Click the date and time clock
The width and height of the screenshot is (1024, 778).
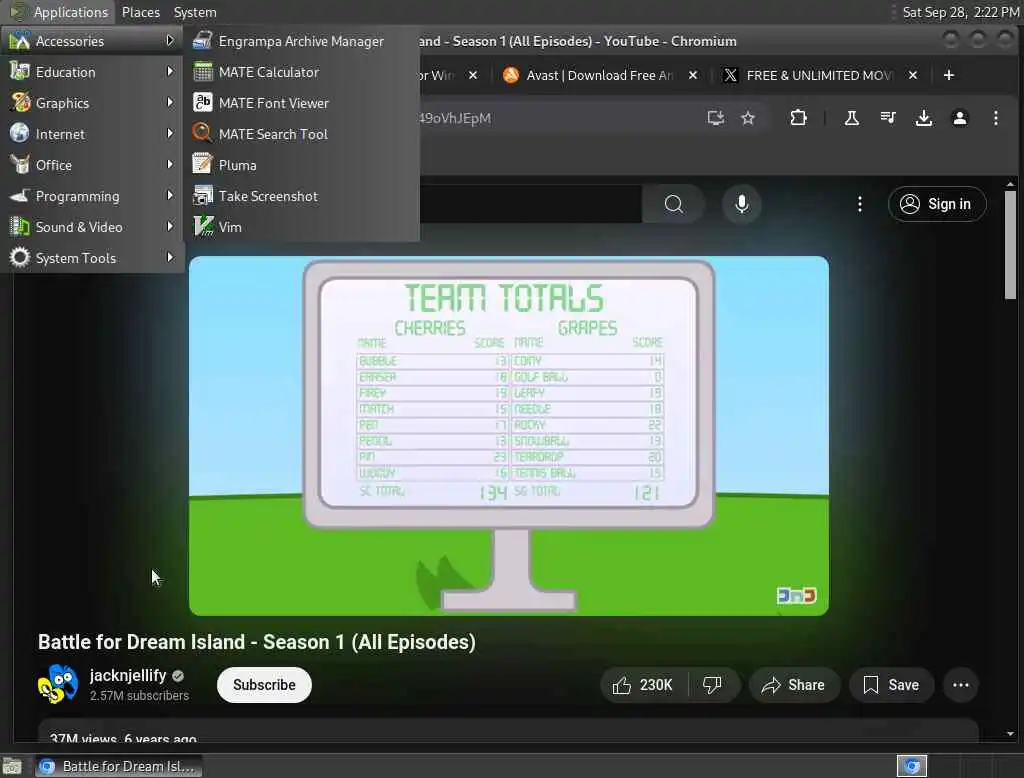(x=960, y=12)
